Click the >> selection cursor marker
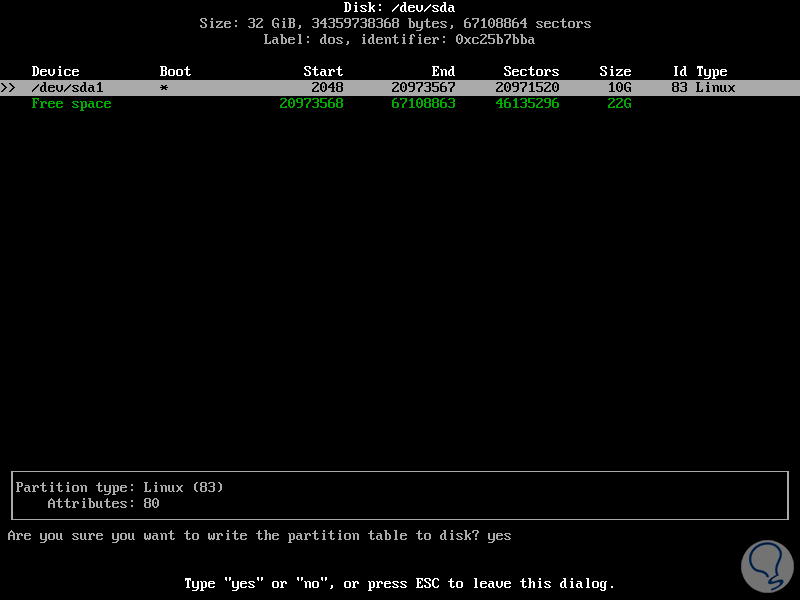Screen dimensions: 800x600 pyautogui.click(x=8, y=88)
